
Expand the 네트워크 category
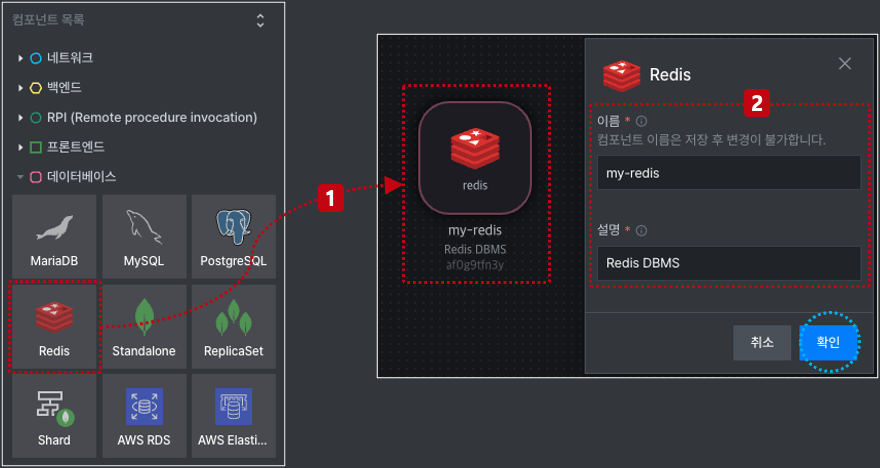(x=20, y=58)
